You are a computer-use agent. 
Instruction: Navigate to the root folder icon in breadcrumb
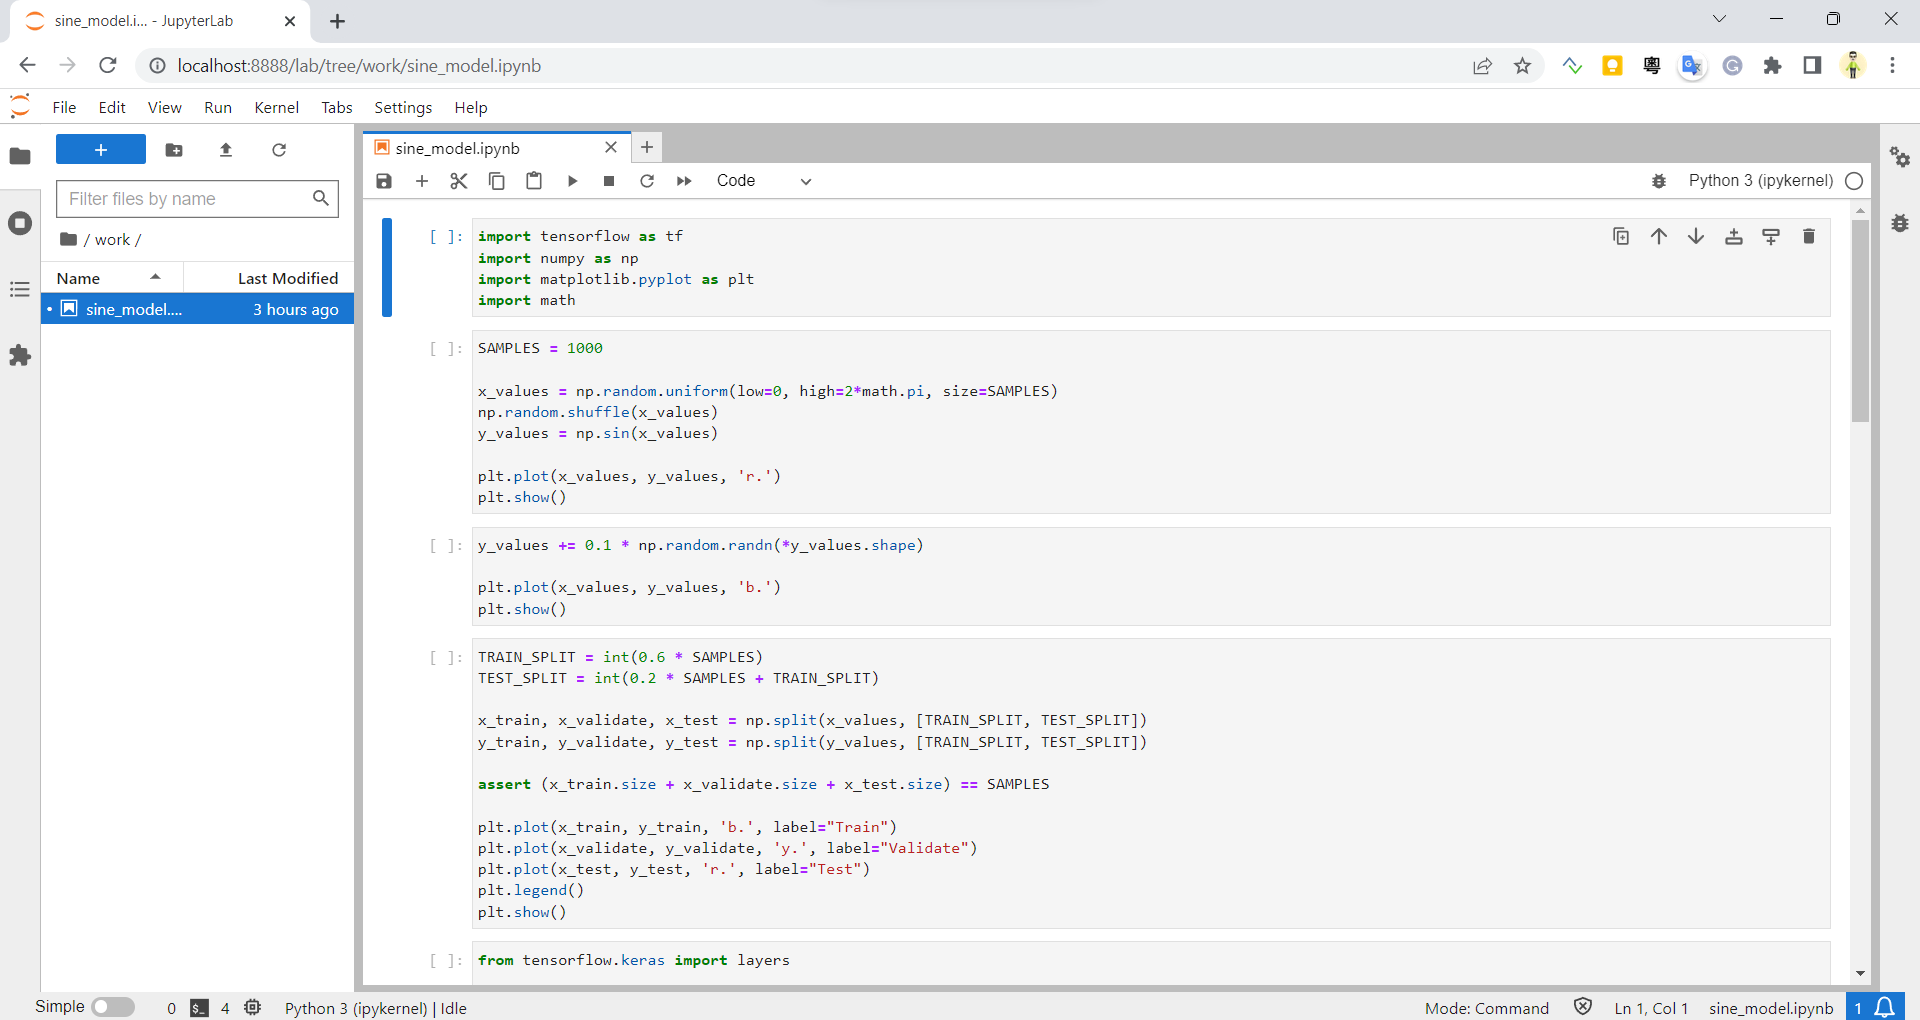point(69,240)
